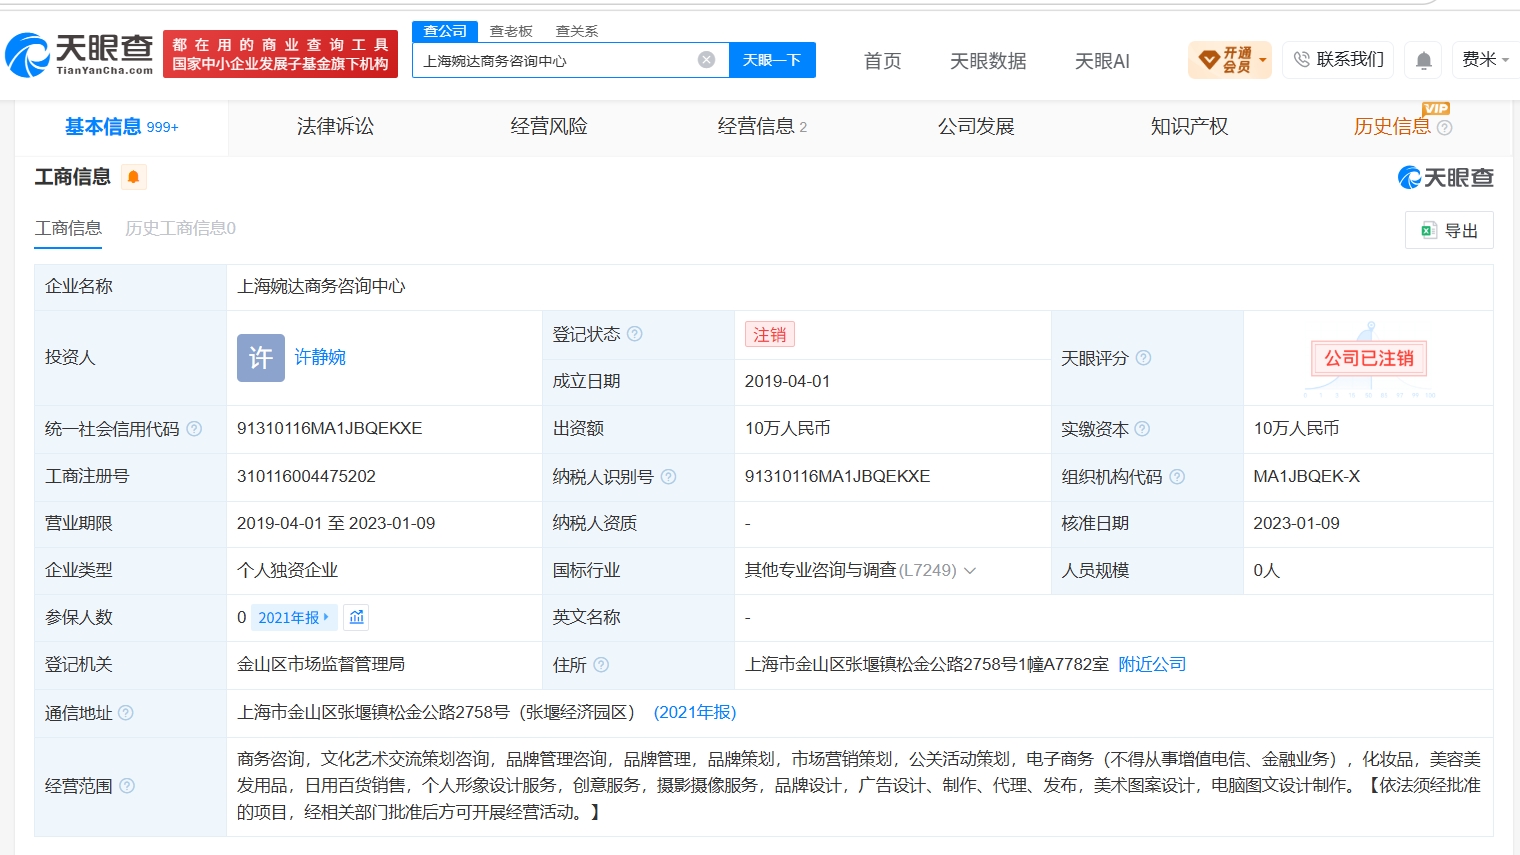Open the help icon next to 住所
The image size is (1520, 855).
[601, 665]
